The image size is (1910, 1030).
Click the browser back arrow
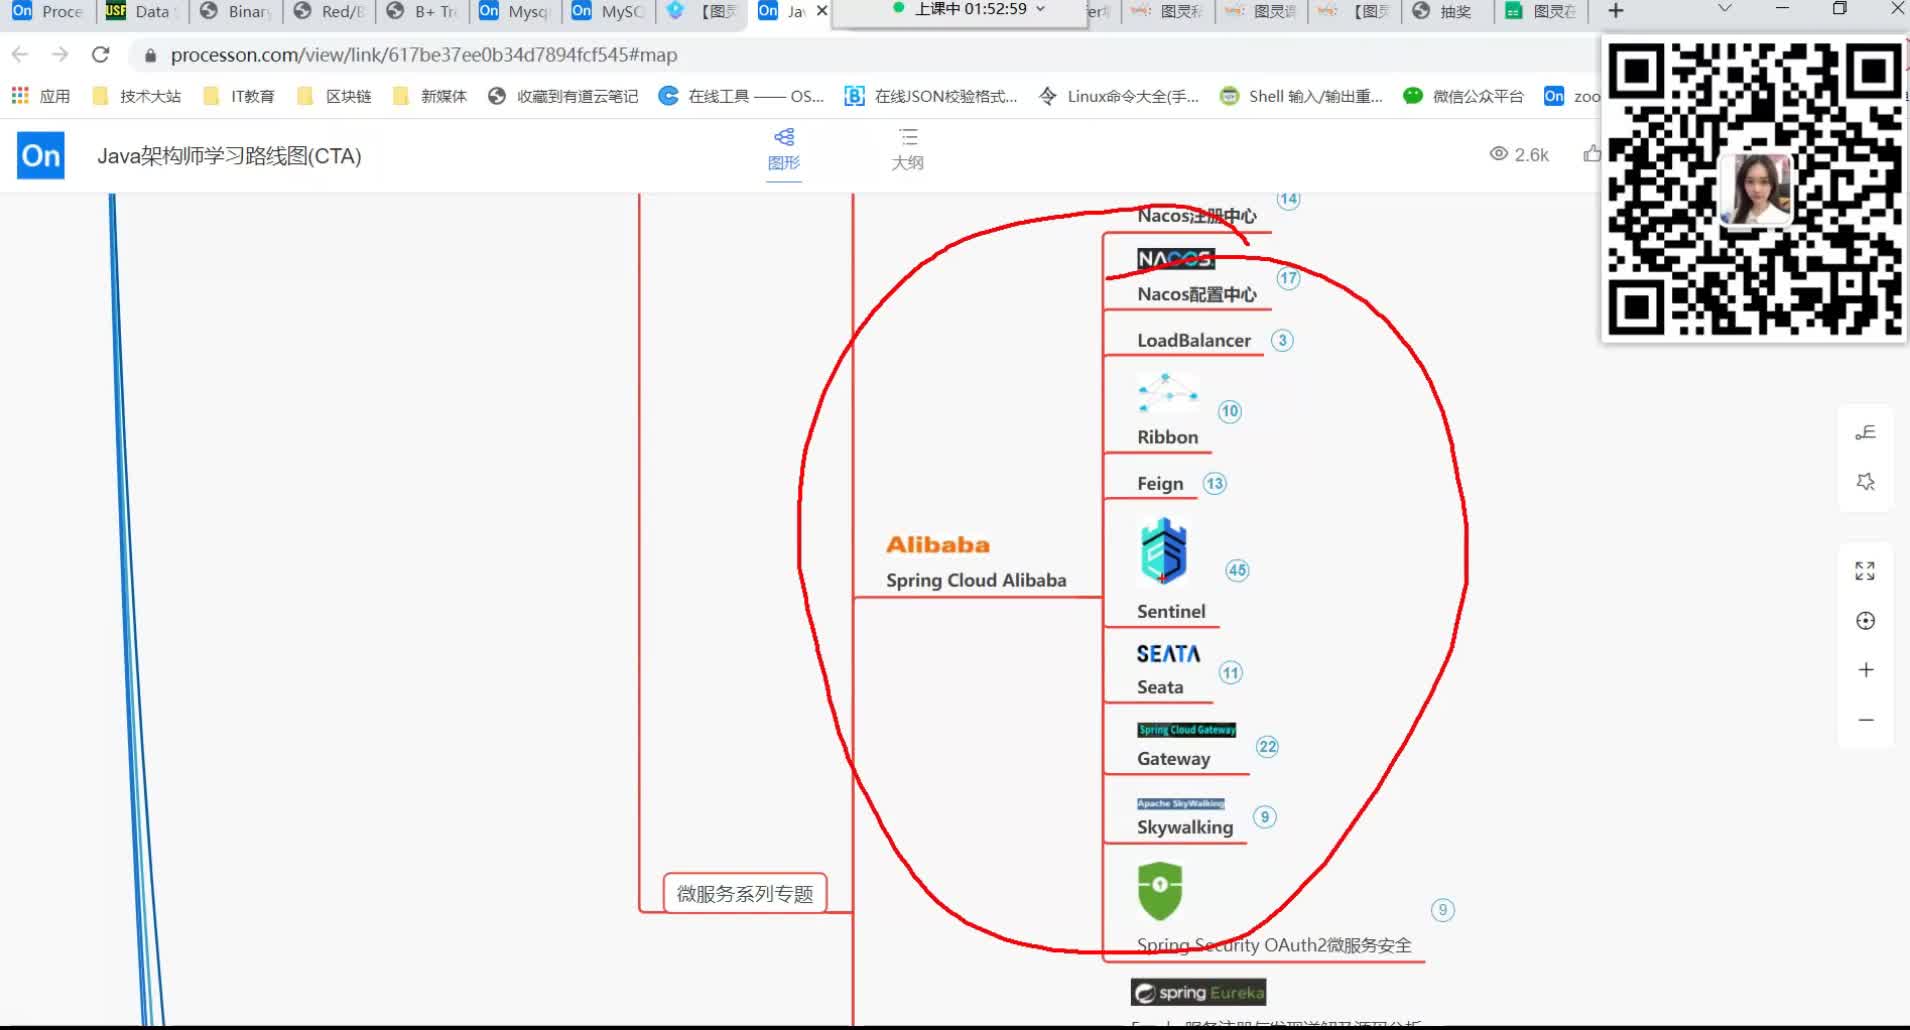click(20, 55)
